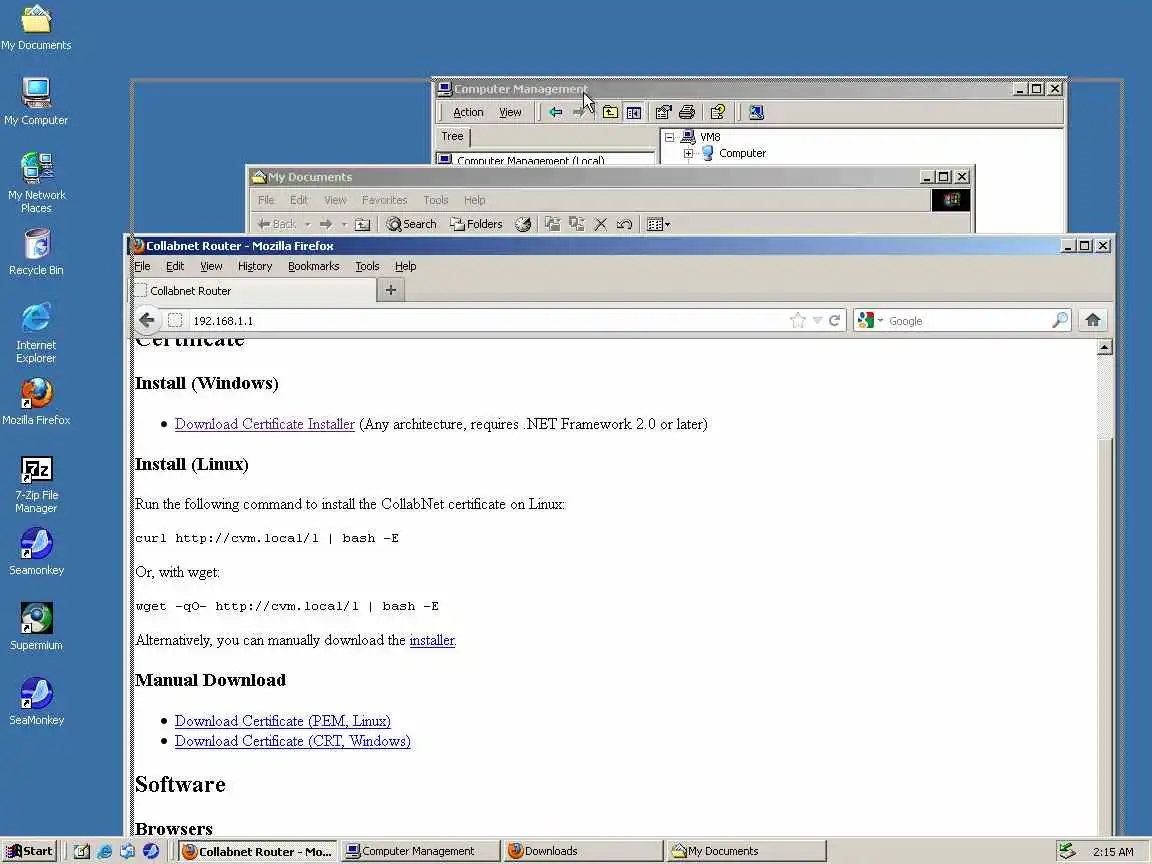Viewport: 1152px width, 864px height.
Task: Launch Internet Explorer from quick launch
Action: (104, 851)
